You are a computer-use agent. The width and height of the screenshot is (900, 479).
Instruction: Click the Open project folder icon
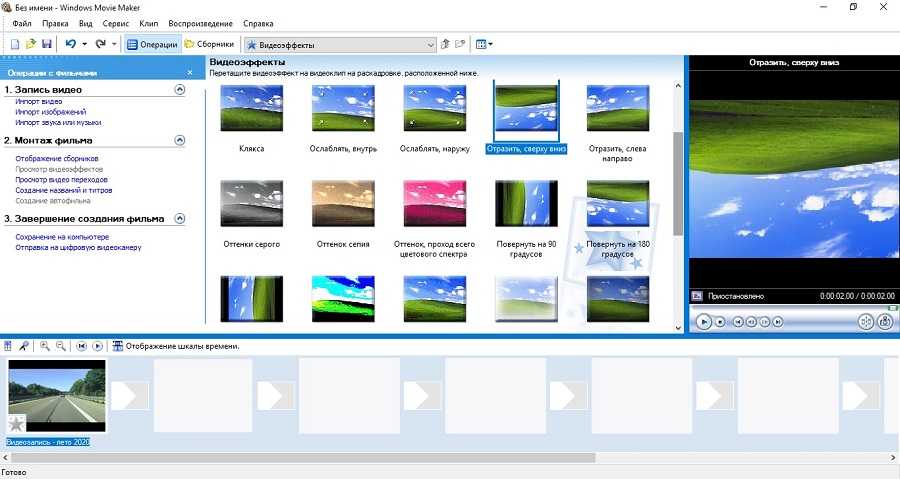pos(31,44)
